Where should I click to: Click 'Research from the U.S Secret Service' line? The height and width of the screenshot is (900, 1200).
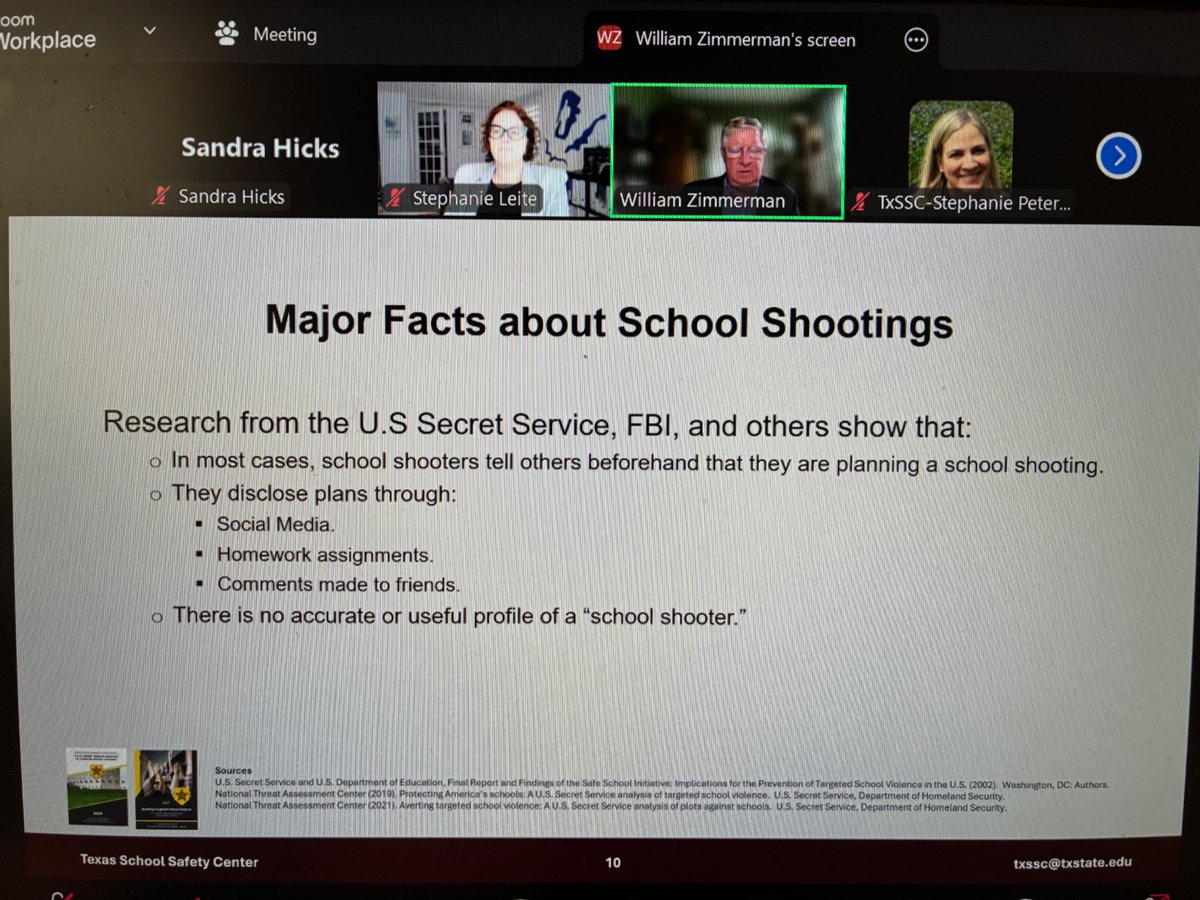(537, 424)
